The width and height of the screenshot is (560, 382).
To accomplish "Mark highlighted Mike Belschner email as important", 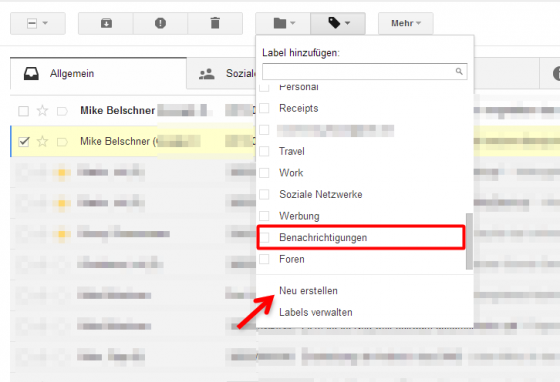I will (62, 142).
